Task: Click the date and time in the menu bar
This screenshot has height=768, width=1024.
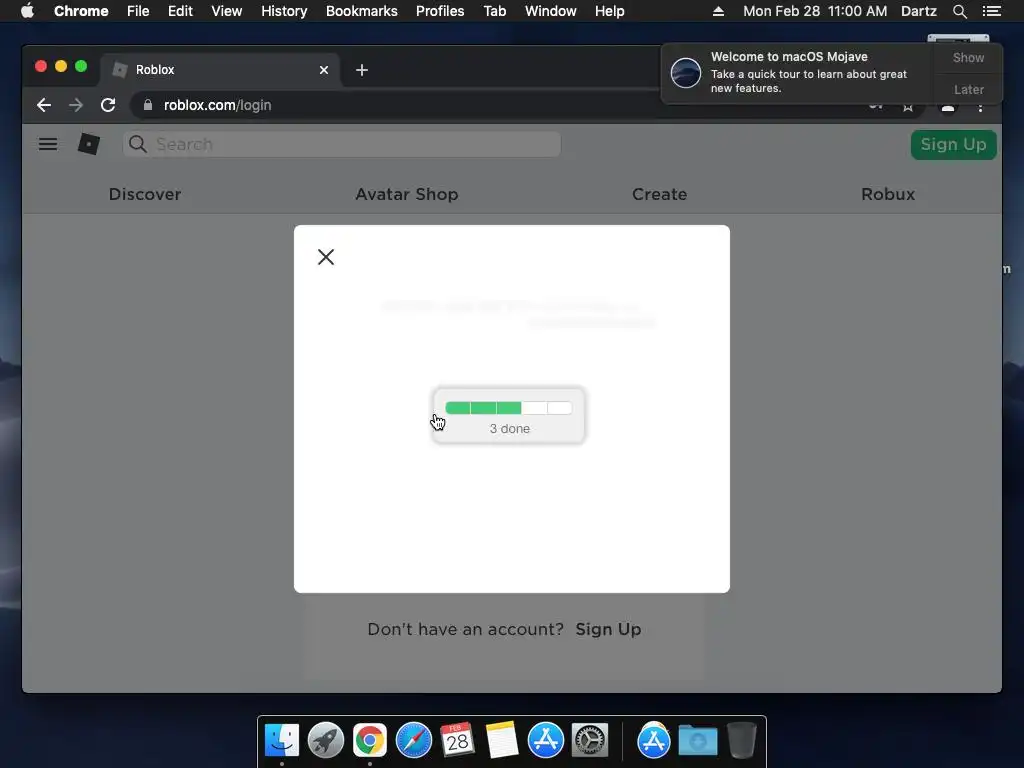Action: [815, 11]
